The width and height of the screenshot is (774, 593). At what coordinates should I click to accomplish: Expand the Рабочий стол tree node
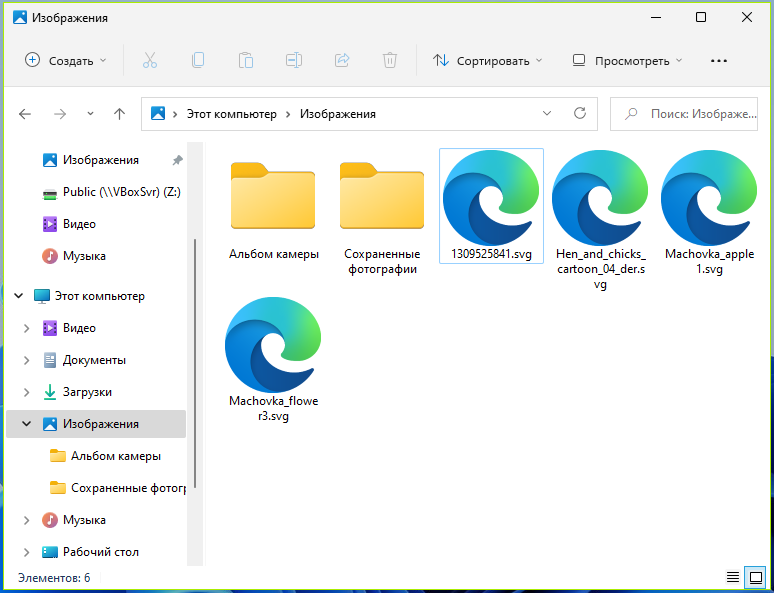click(x=27, y=552)
